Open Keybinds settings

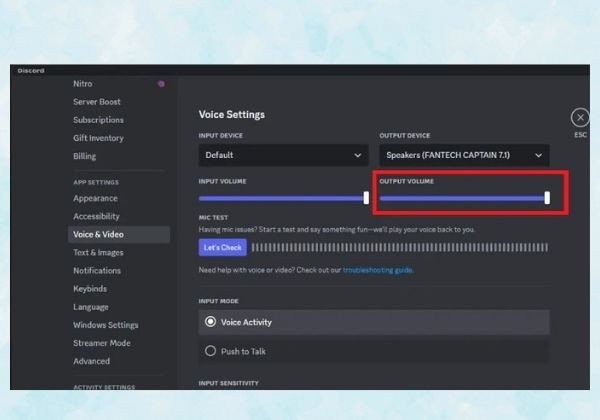point(90,289)
